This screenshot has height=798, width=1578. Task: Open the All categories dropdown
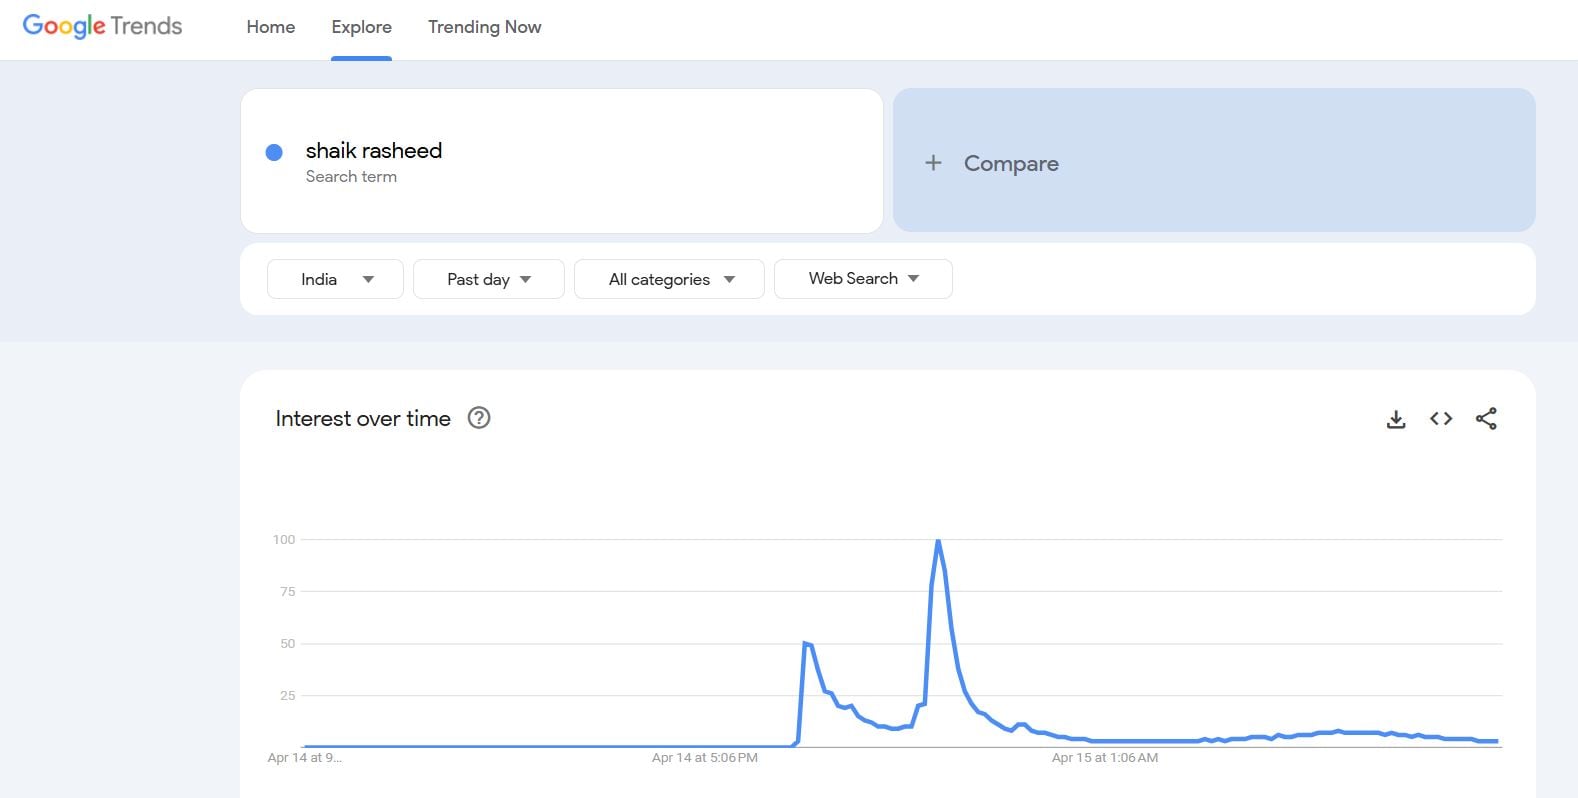pyautogui.click(x=669, y=279)
